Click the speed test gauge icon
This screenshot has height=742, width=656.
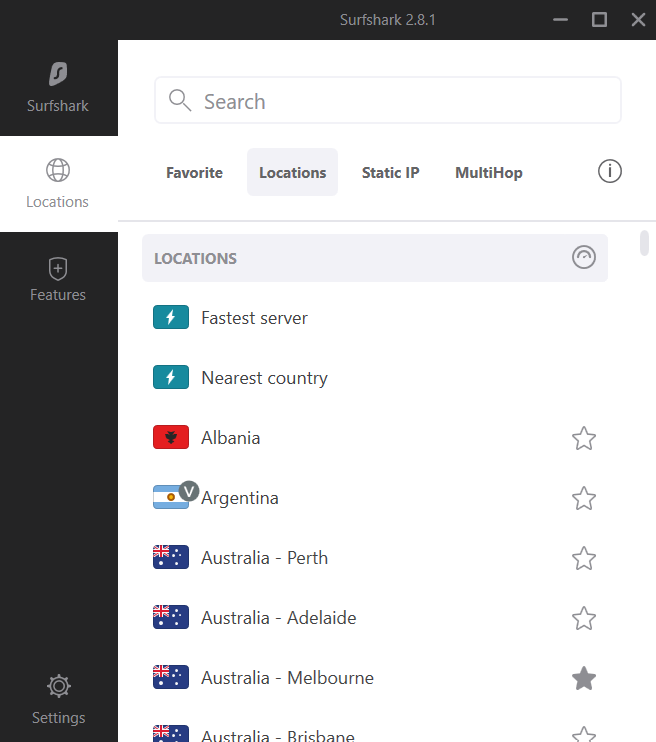(x=584, y=257)
